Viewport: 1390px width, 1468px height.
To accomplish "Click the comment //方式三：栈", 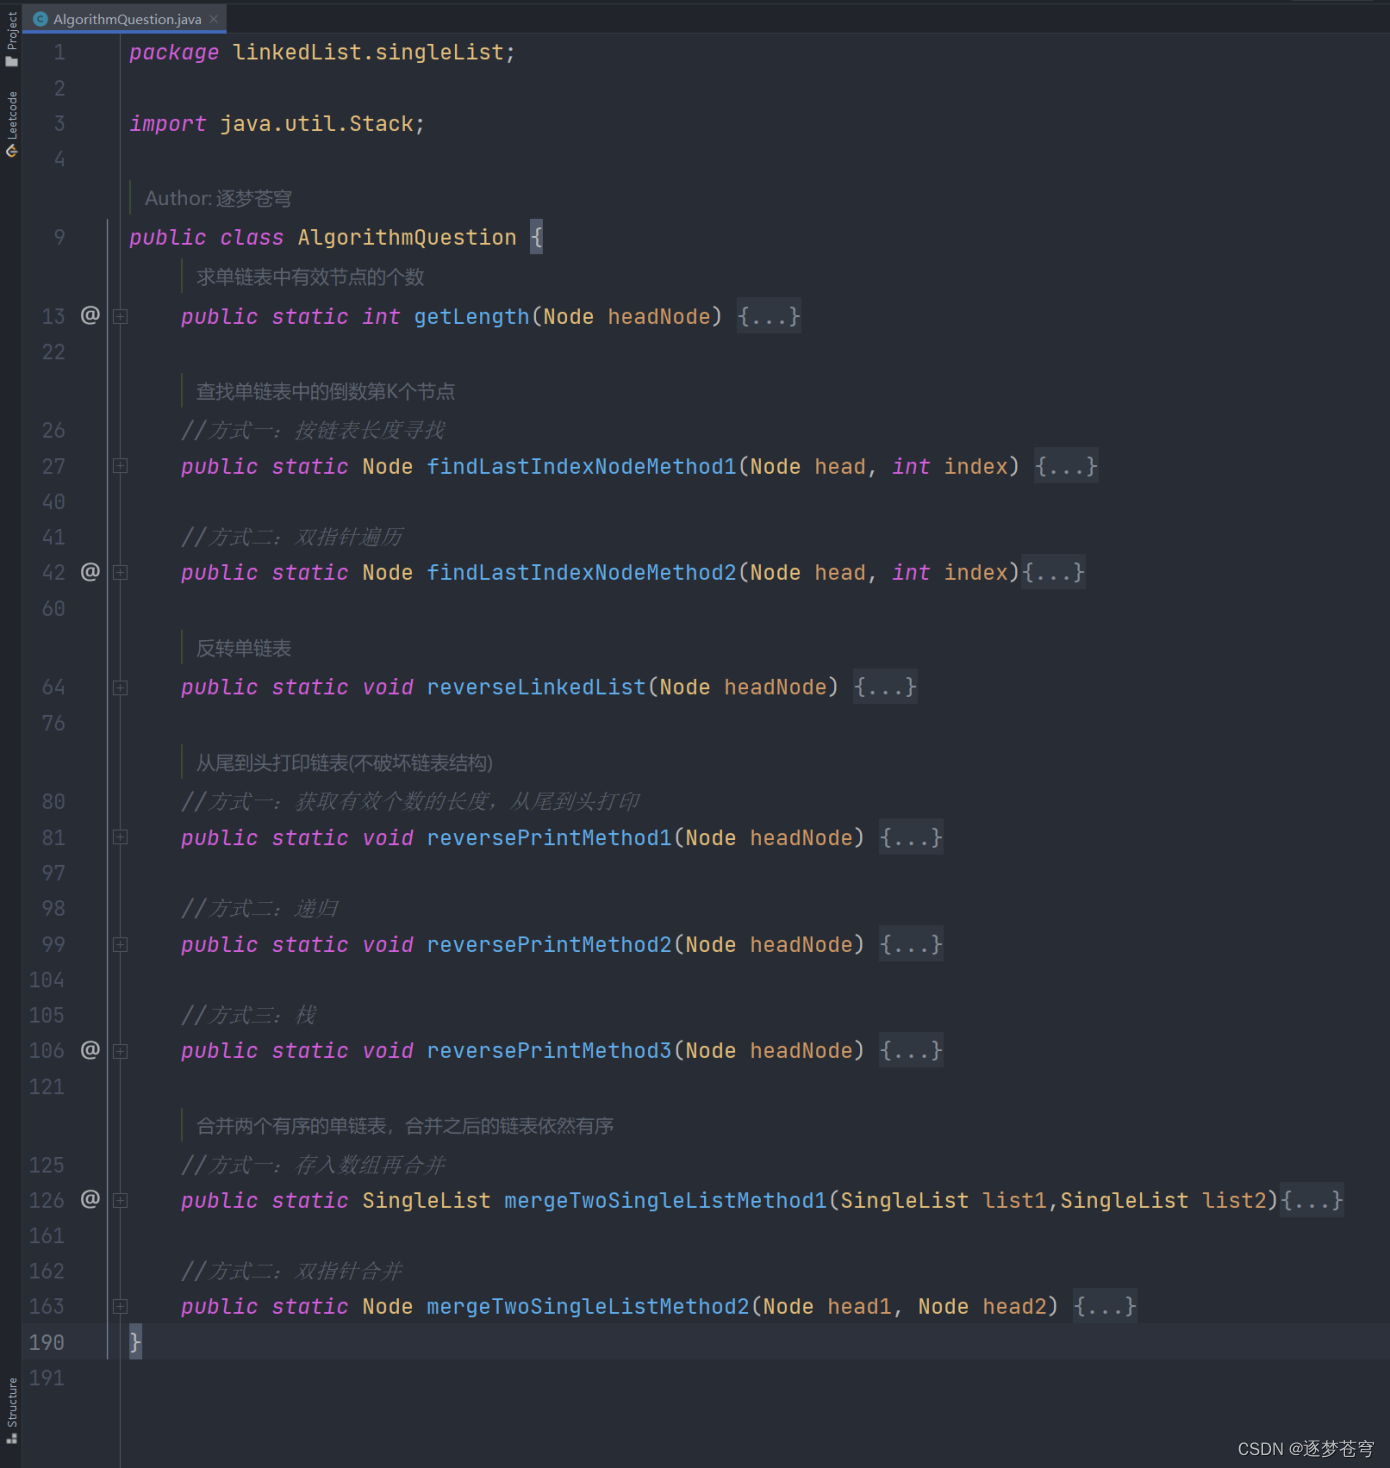I will click(x=249, y=1015).
